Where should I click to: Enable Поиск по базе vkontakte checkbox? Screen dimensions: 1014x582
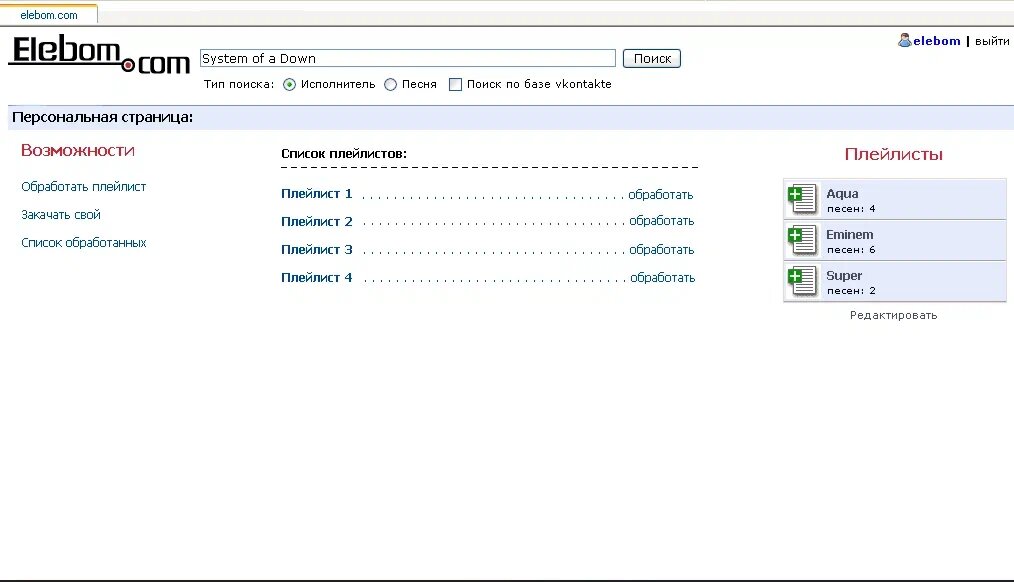click(x=455, y=85)
